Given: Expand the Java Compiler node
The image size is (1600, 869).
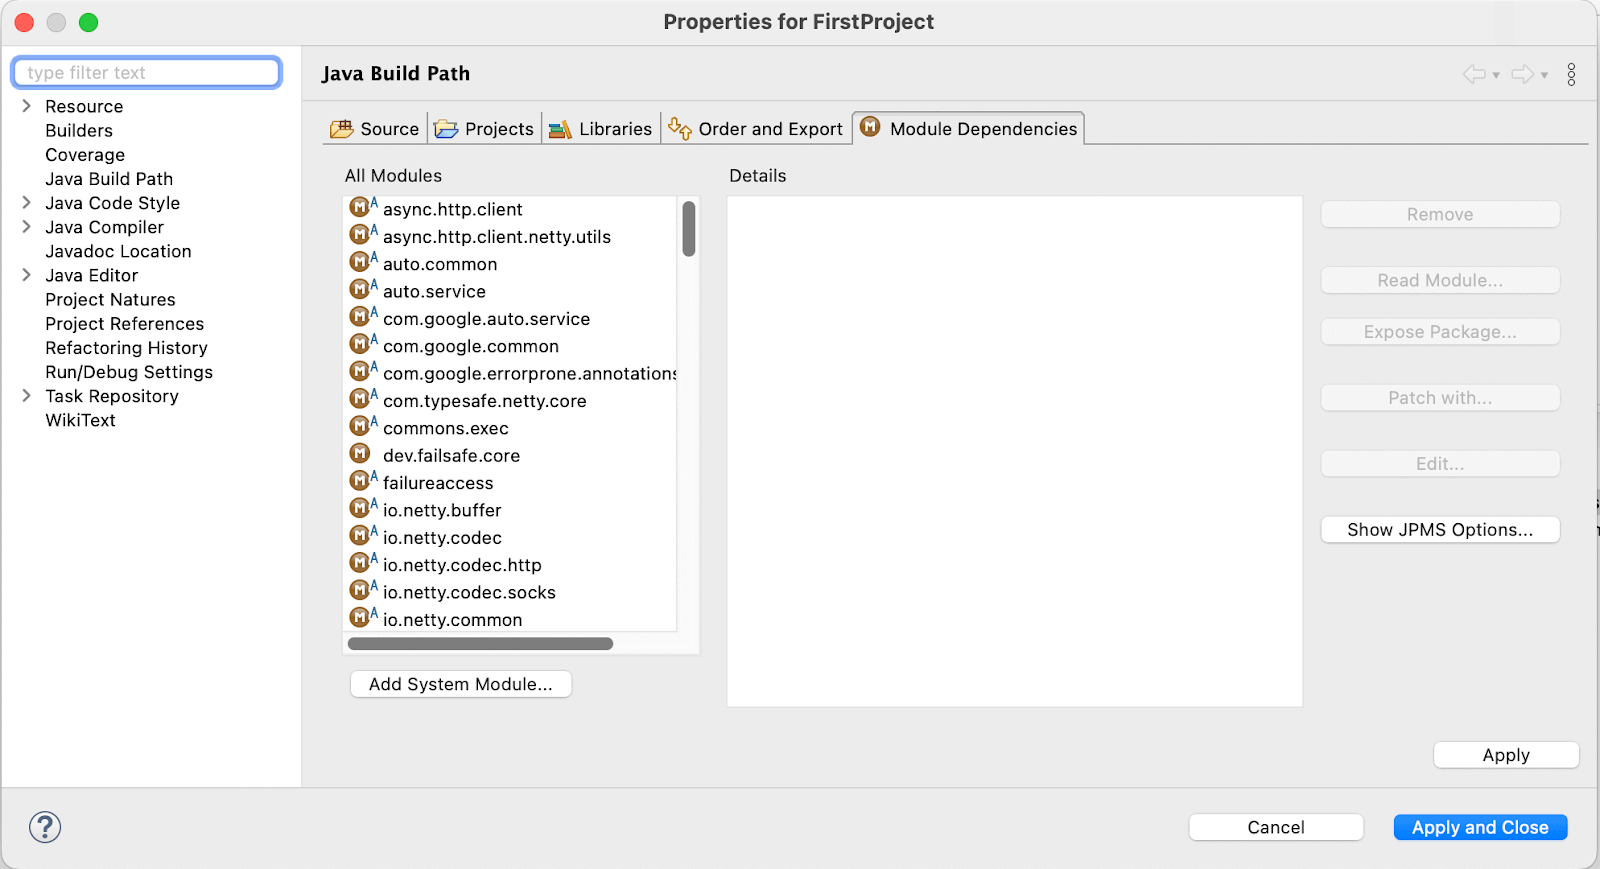Looking at the screenshot, I should click(27, 227).
